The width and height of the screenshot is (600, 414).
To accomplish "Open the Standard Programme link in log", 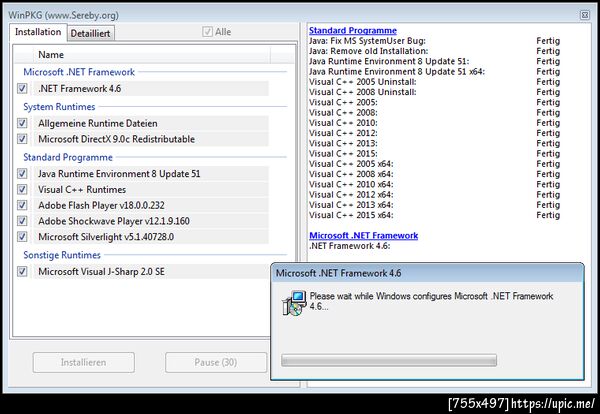I will pos(353,30).
